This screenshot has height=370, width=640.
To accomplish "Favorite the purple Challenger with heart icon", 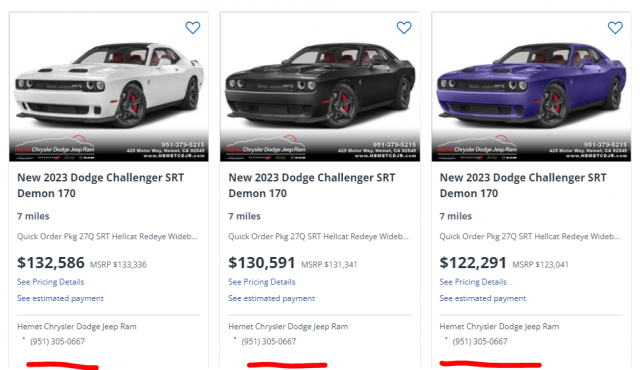I will click(x=615, y=28).
